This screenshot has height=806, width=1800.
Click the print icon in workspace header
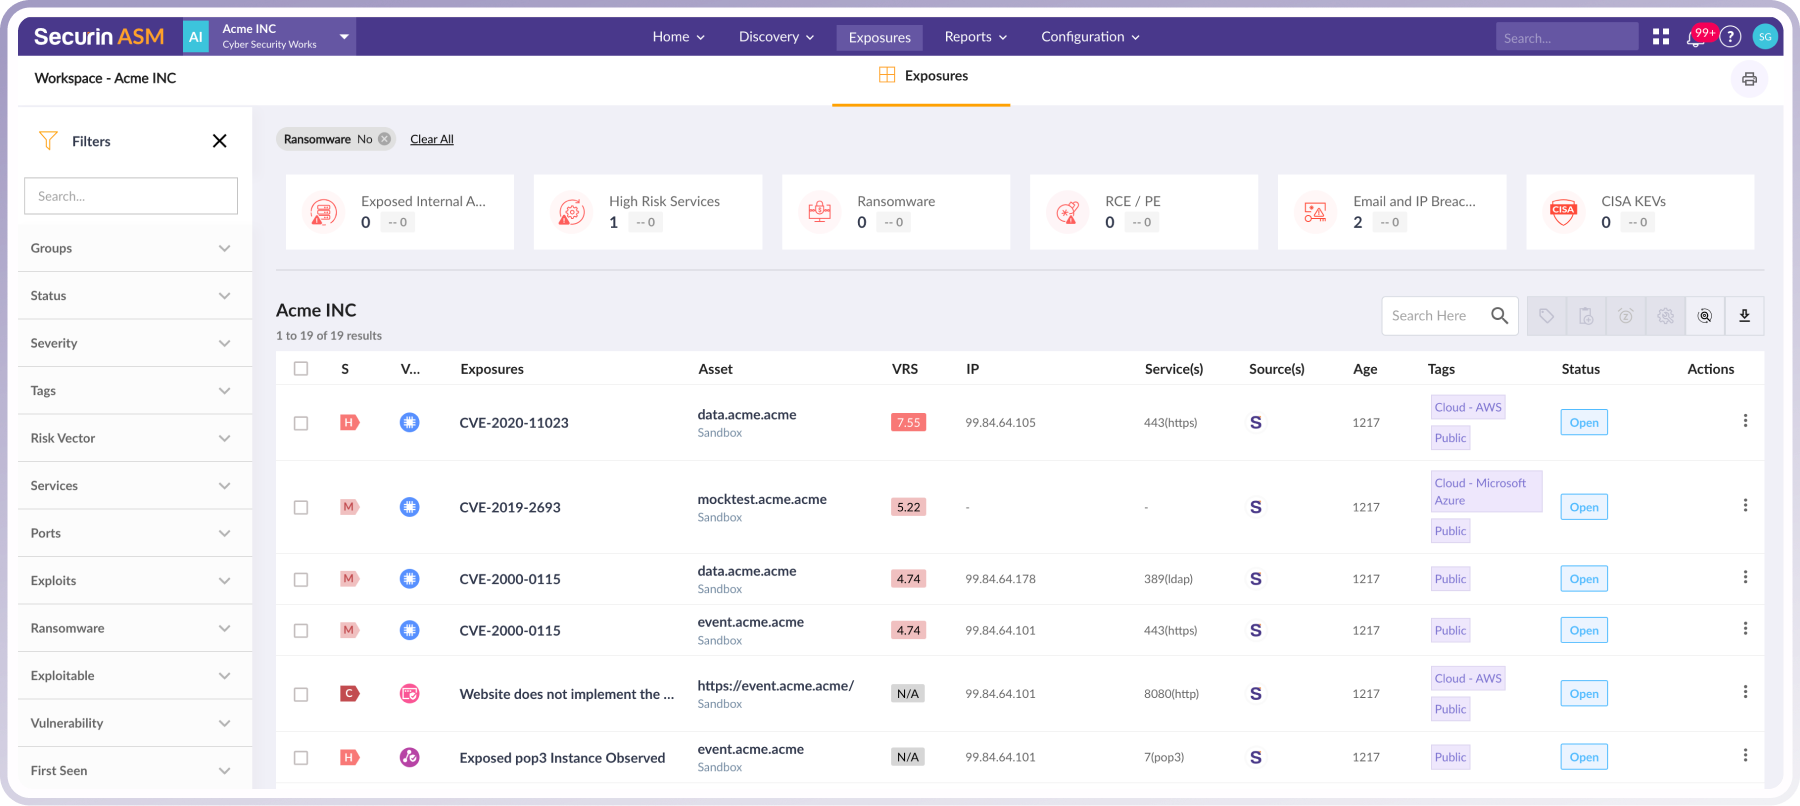click(x=1749, y=79)
